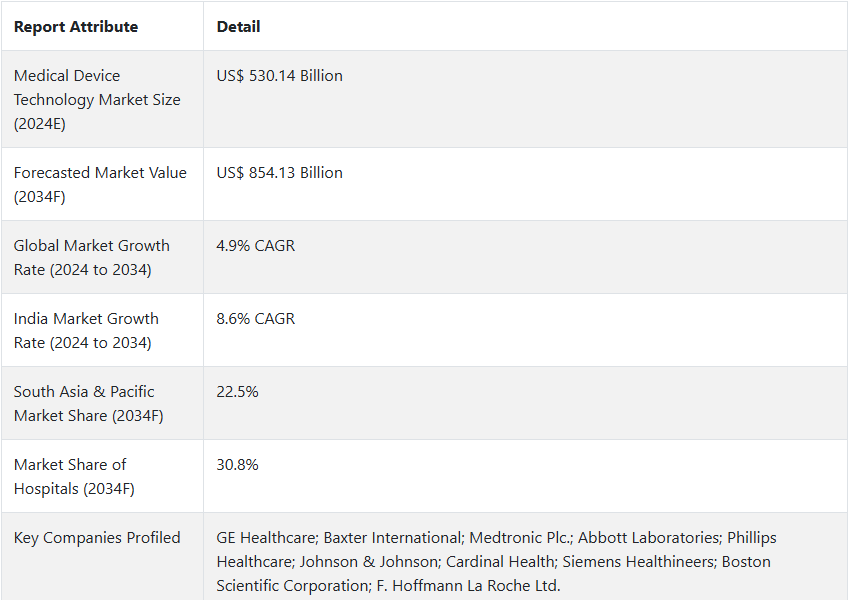Viewport: 848px width, 600px height.
Task: Click the 8.6% CAGR value
Action: tap(256, 319)
